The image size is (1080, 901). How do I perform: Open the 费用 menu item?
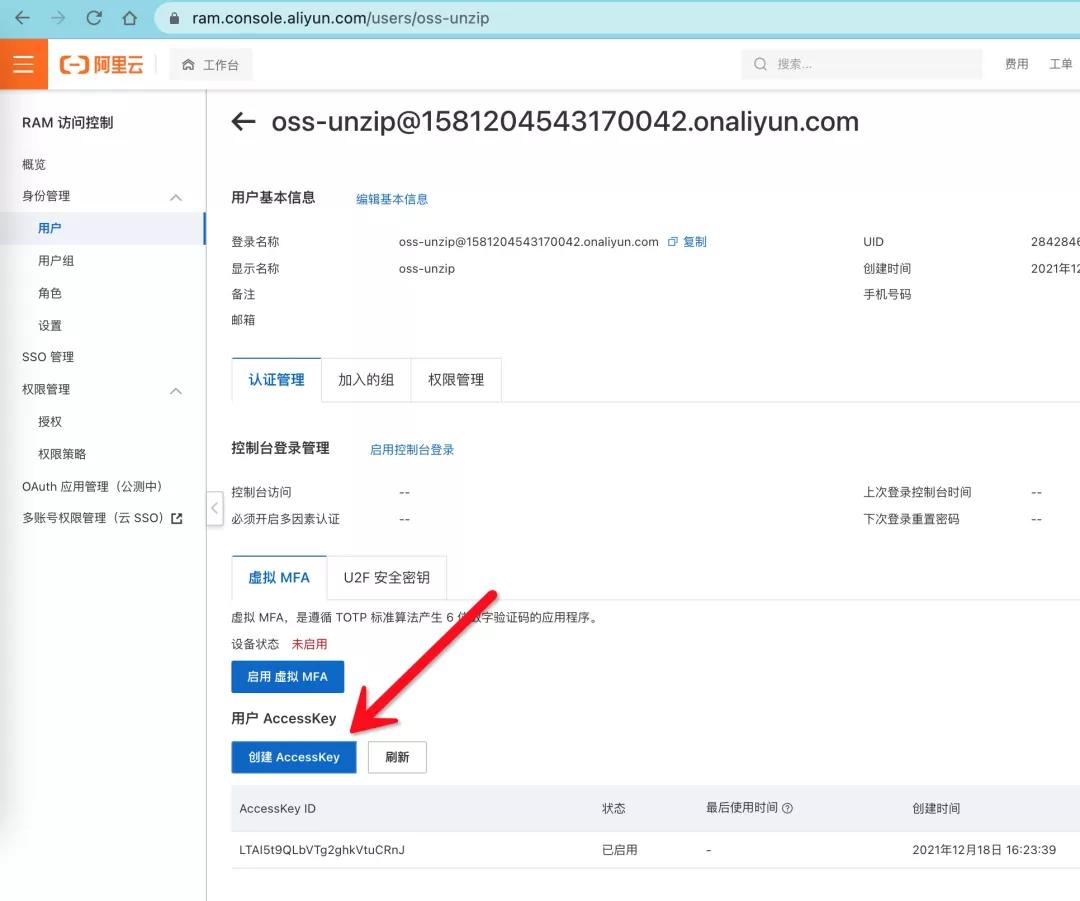[1016, 63]
